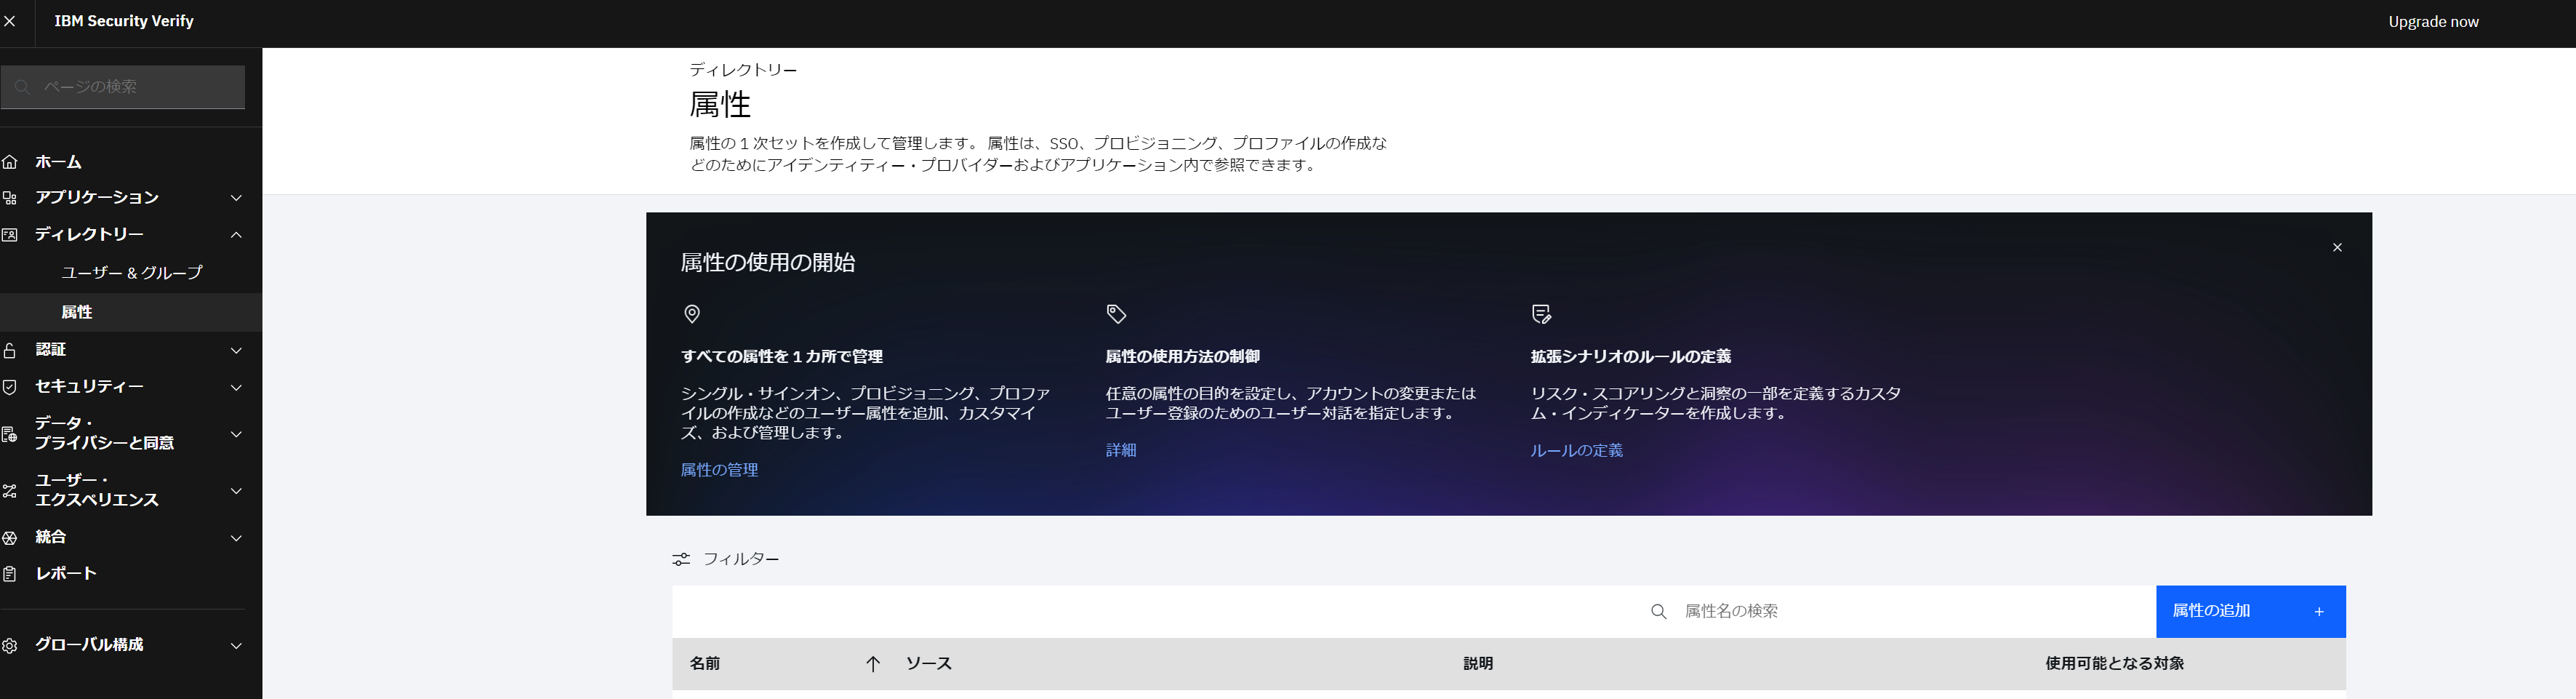Open the 属性の管理 link

(x=719, y=469)
